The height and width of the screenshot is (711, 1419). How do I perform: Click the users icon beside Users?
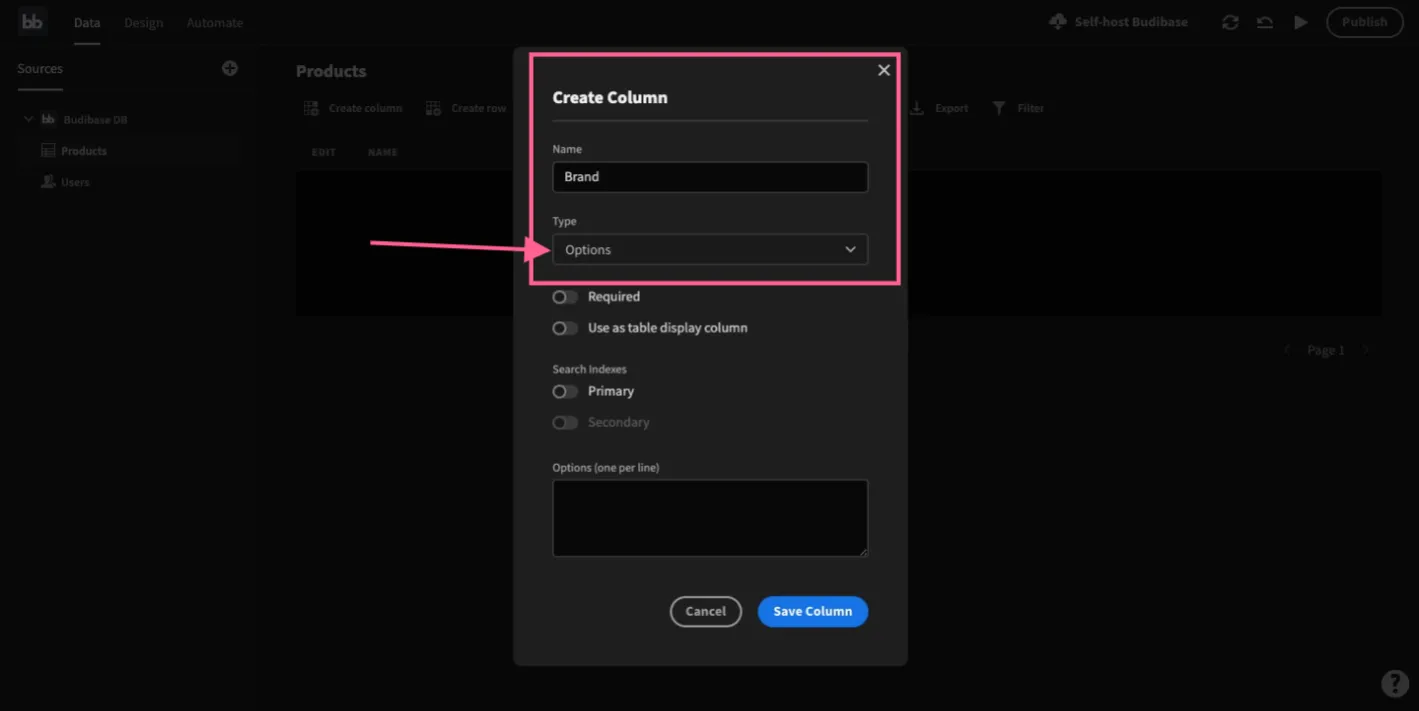[48, 182]
